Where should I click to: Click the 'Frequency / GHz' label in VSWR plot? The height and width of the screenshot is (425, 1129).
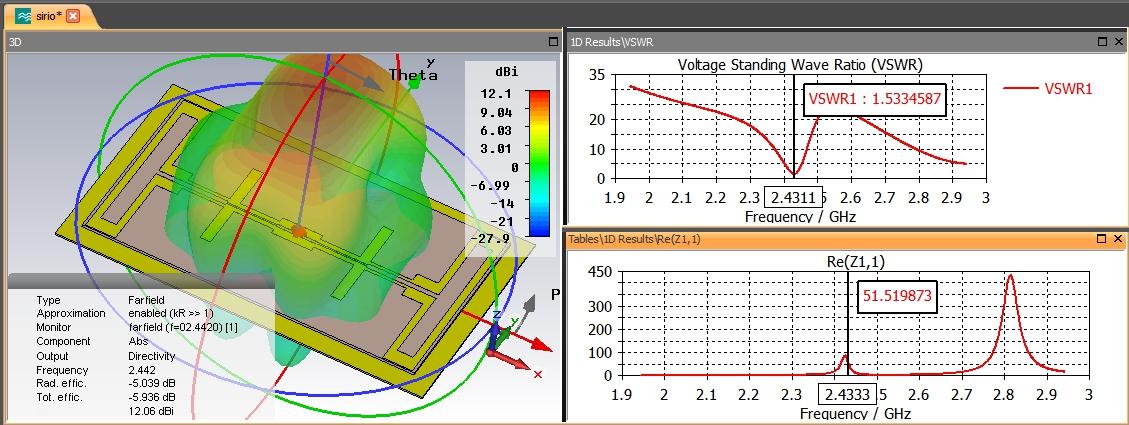[801, 216]
